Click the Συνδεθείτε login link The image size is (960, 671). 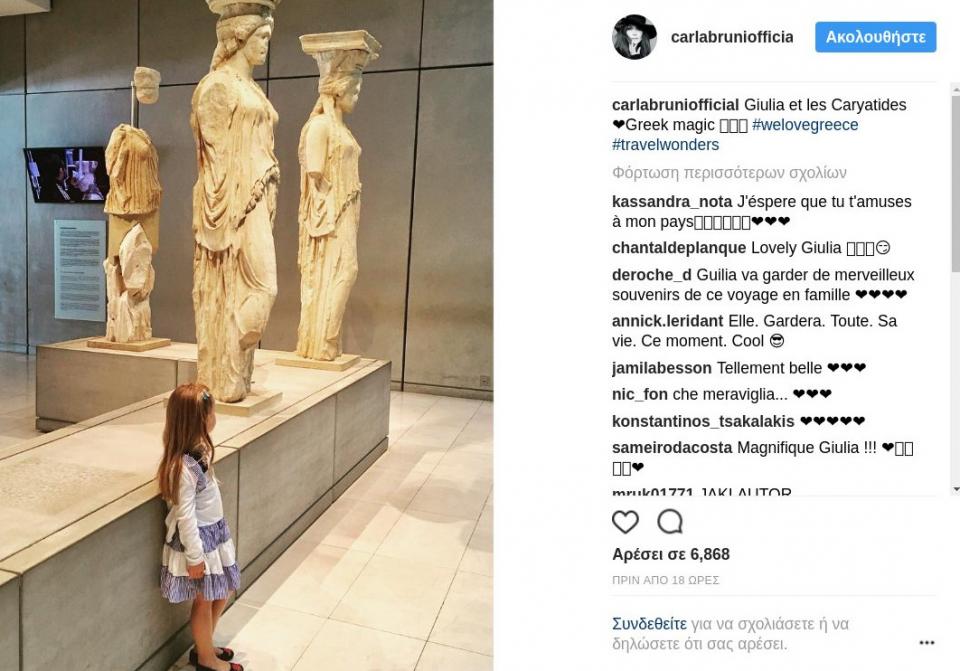649,624
